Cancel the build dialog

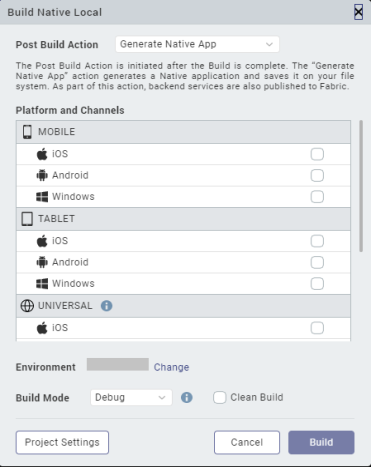pos(247,442)
